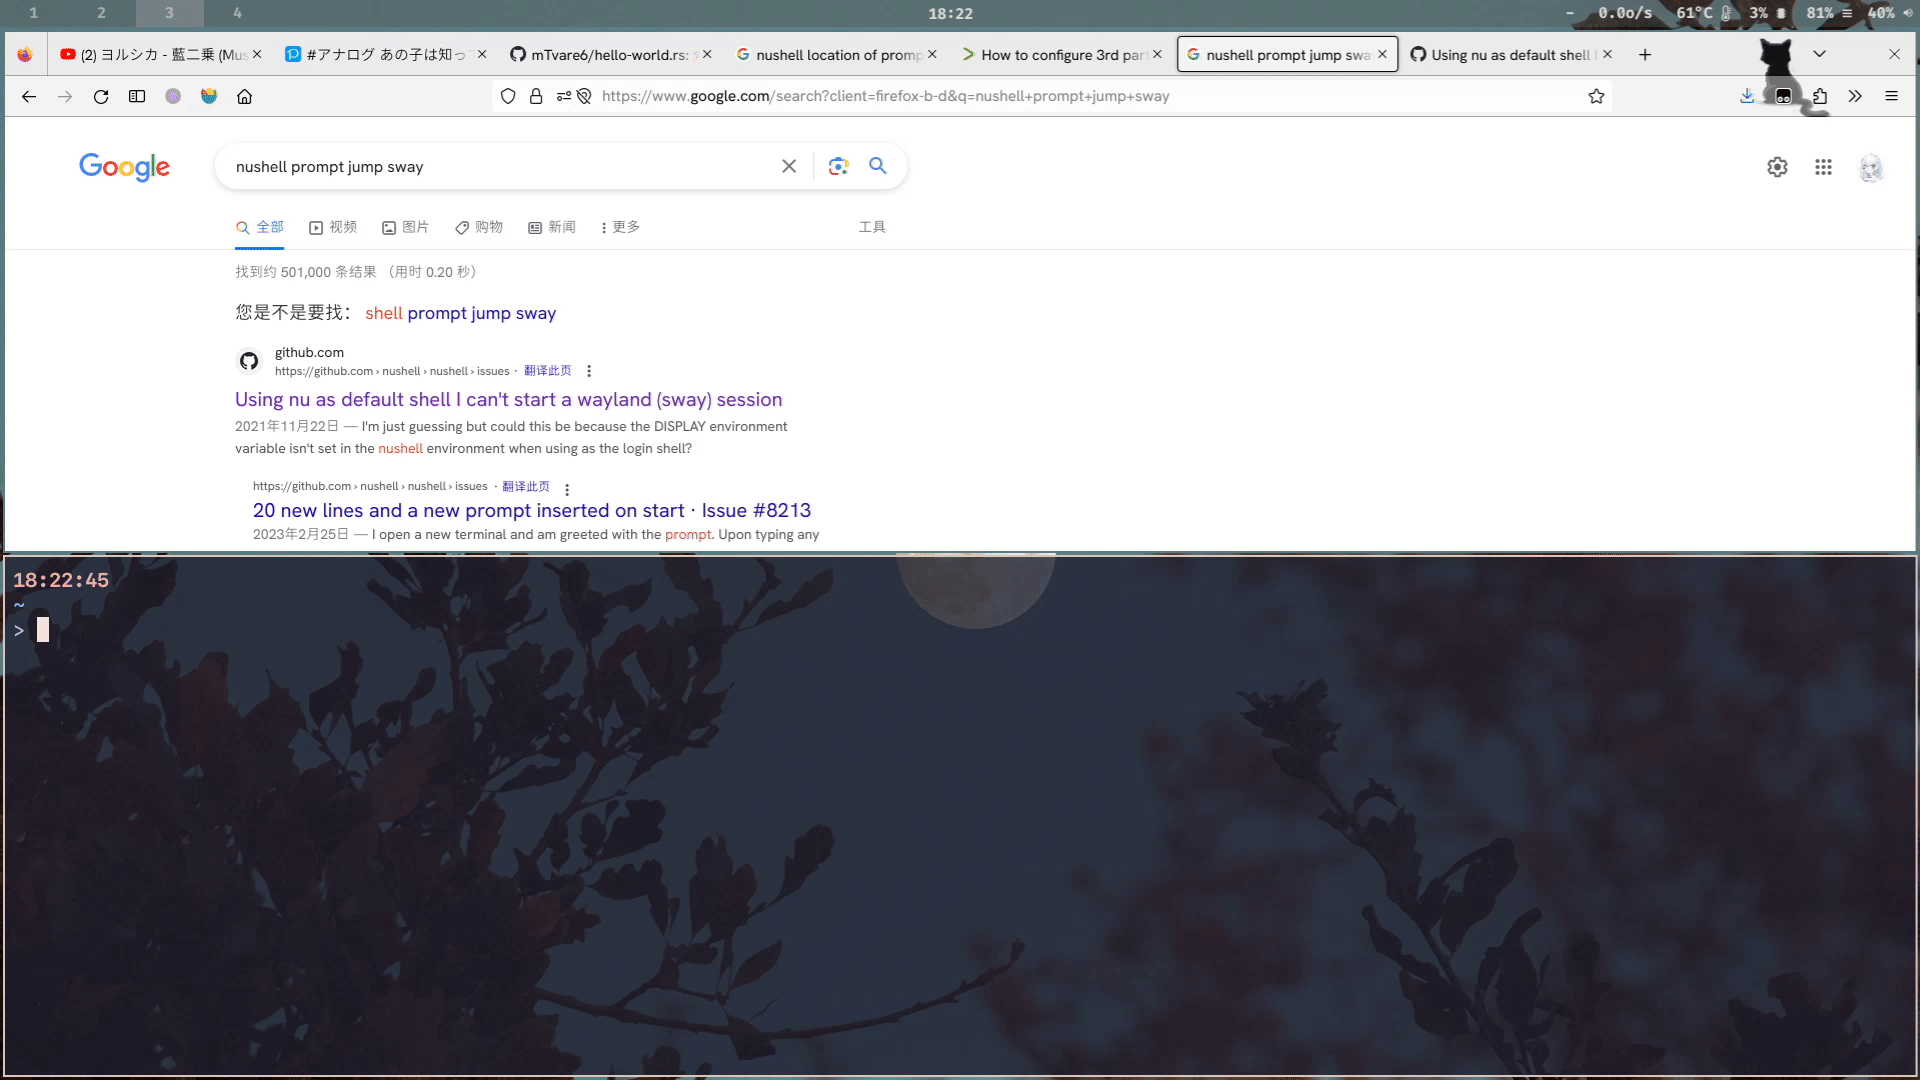Click suggested "shell prompt jump sway" link
This screenshot has width=1920, height=1080.
point(460,313)
